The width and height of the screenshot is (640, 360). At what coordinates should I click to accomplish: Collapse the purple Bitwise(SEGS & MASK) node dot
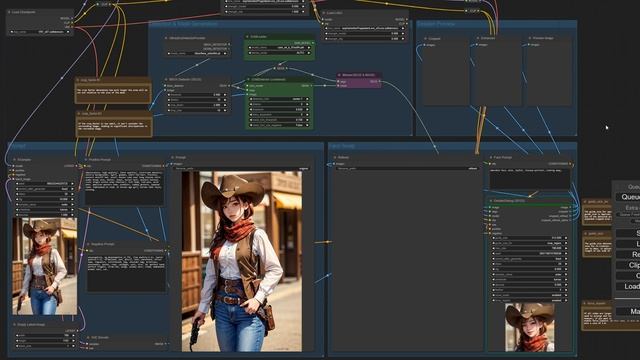point(340,76)
